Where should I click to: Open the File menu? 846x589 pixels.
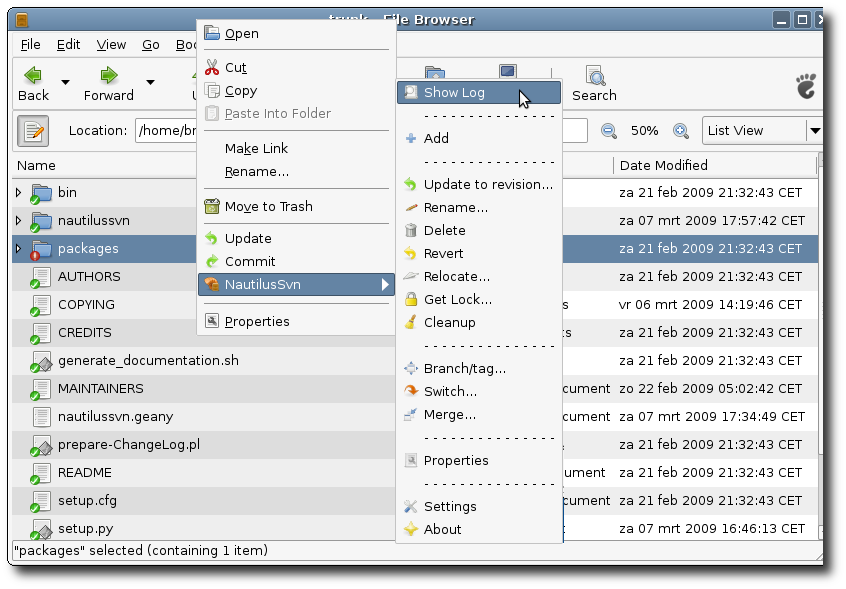click(30, 45)
